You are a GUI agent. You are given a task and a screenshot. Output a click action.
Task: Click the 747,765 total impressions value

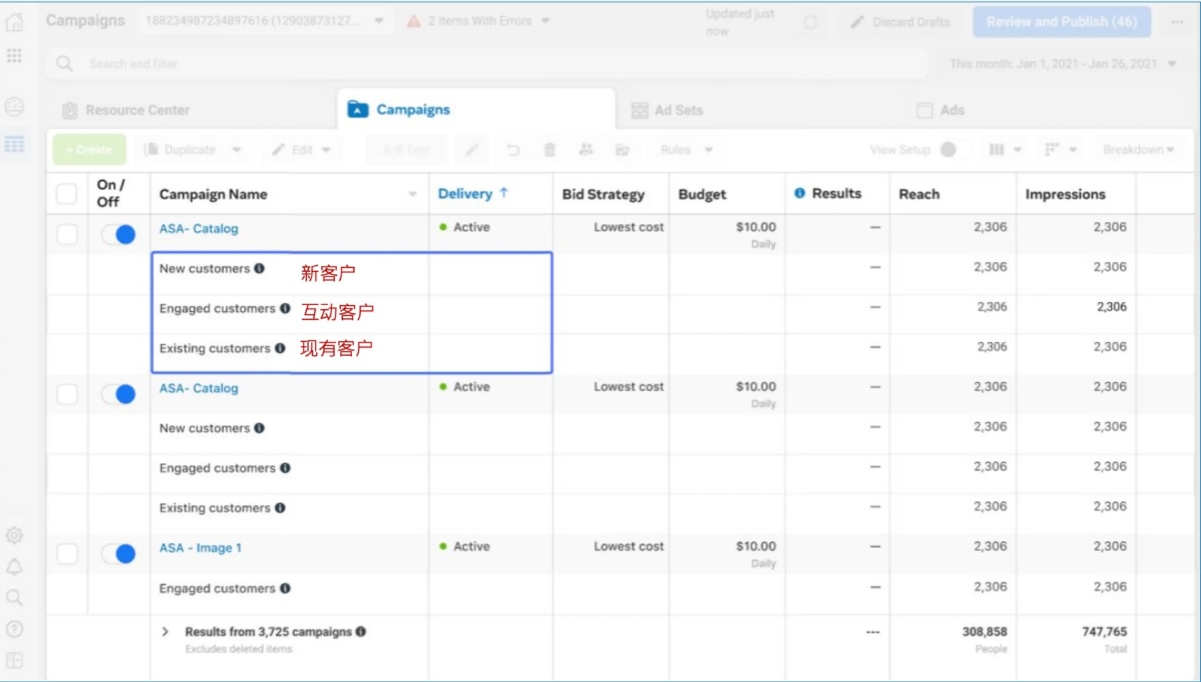(1104, 632)
